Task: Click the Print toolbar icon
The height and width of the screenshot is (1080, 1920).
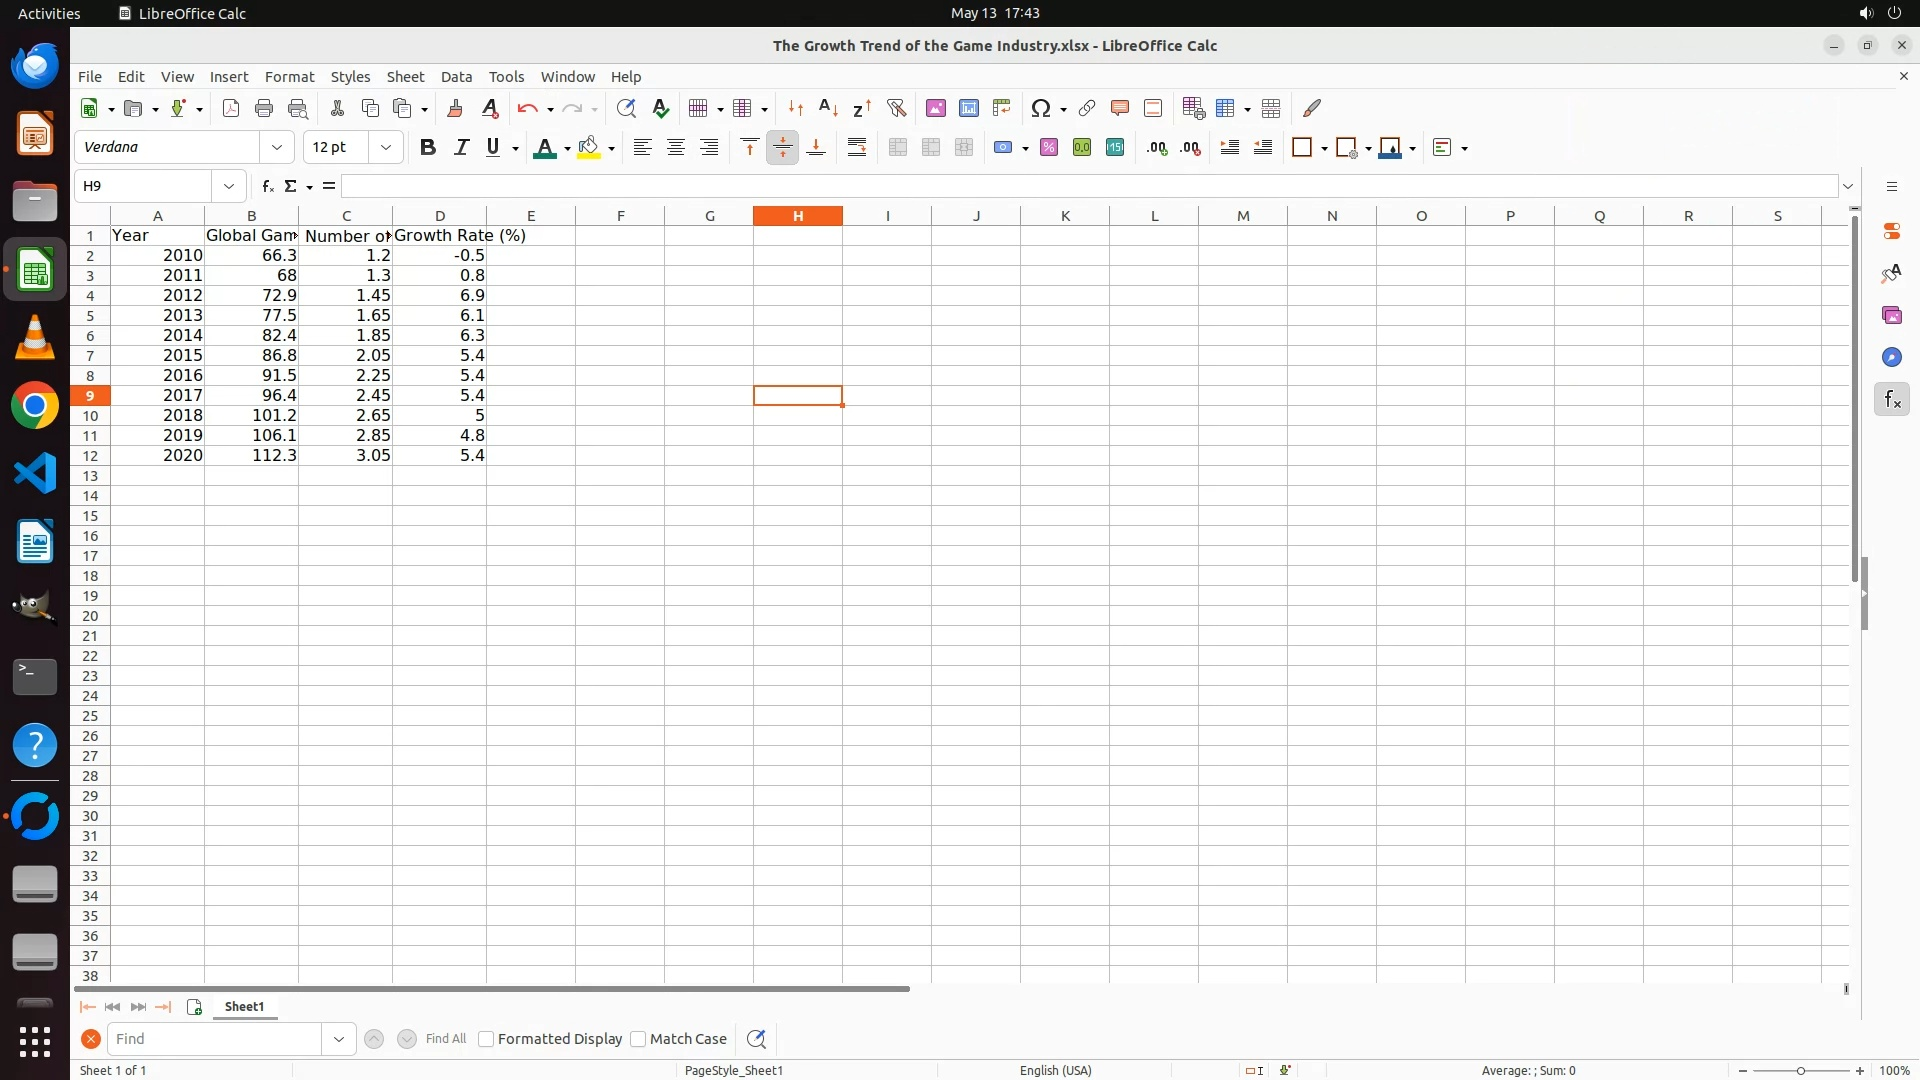Action: (264, 108)
